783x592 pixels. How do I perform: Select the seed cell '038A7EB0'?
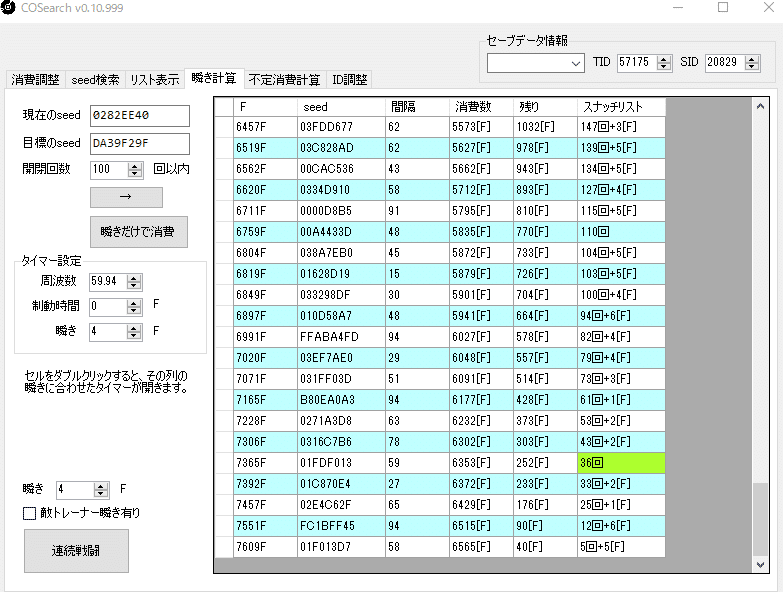tap(341, 253)
